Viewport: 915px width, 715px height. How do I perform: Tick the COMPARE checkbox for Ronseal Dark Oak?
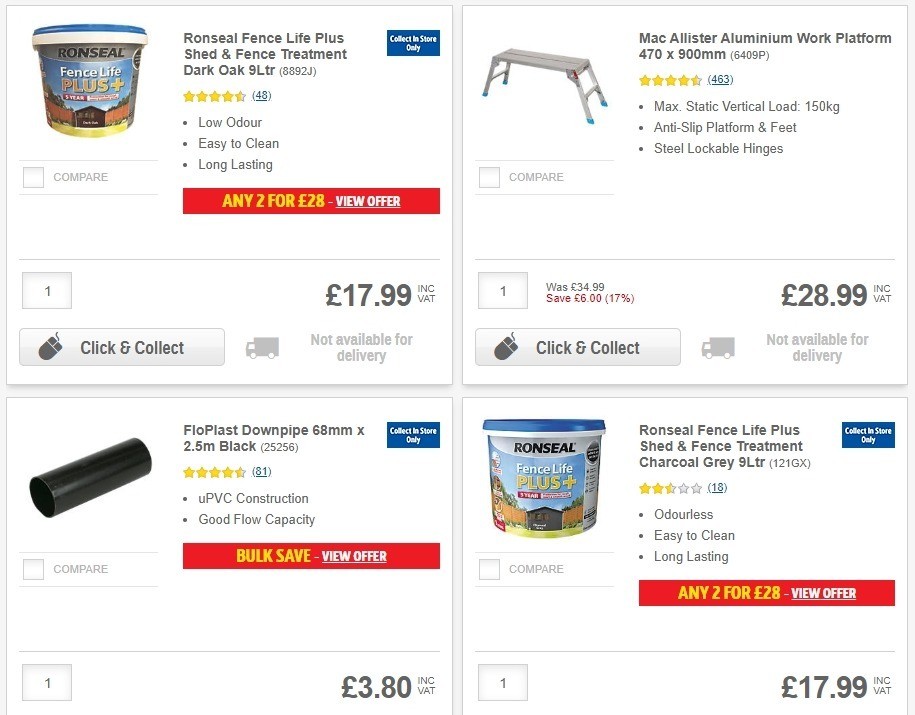[x=33, y=177]
